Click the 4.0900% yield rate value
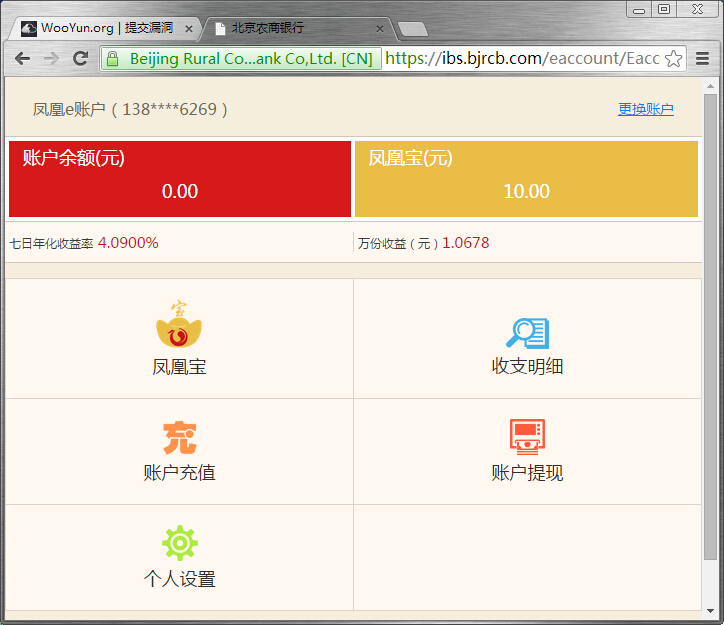 coord(128,243)
